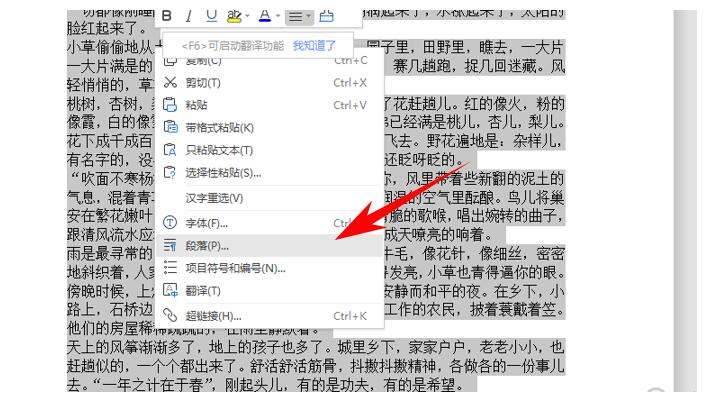This screenshot has width=719, height=397.
Task: Expand the font color dropdown arrow
Action: [x=278, y=16]
